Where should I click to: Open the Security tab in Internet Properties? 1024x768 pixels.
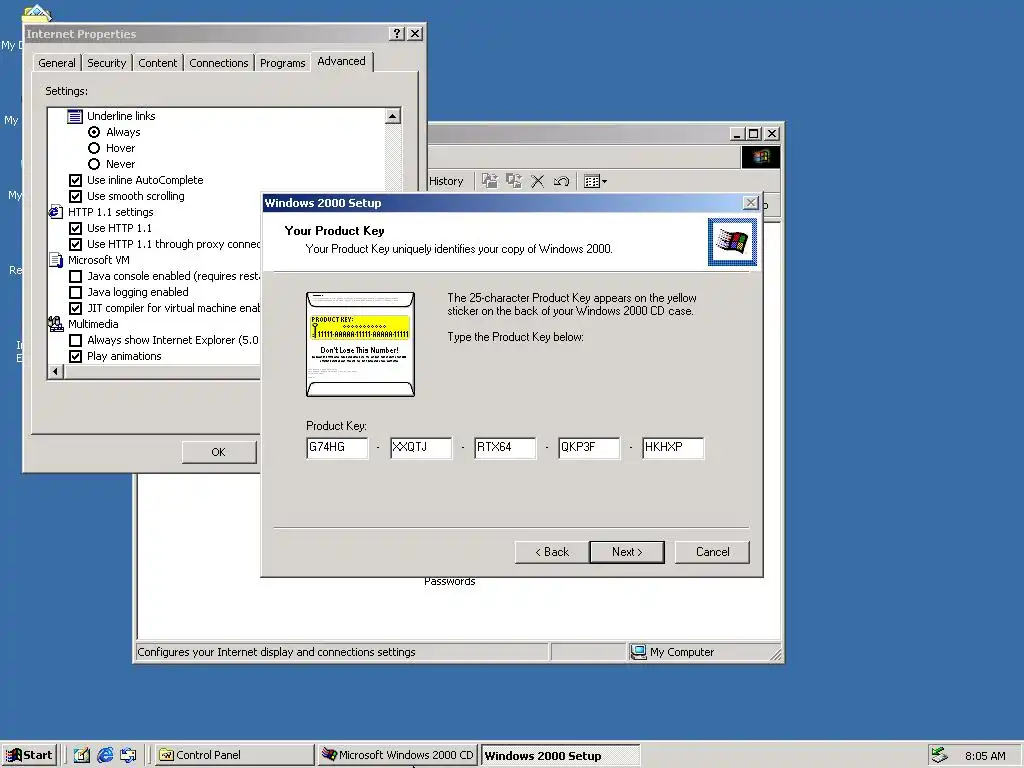(x=106, y=63)
